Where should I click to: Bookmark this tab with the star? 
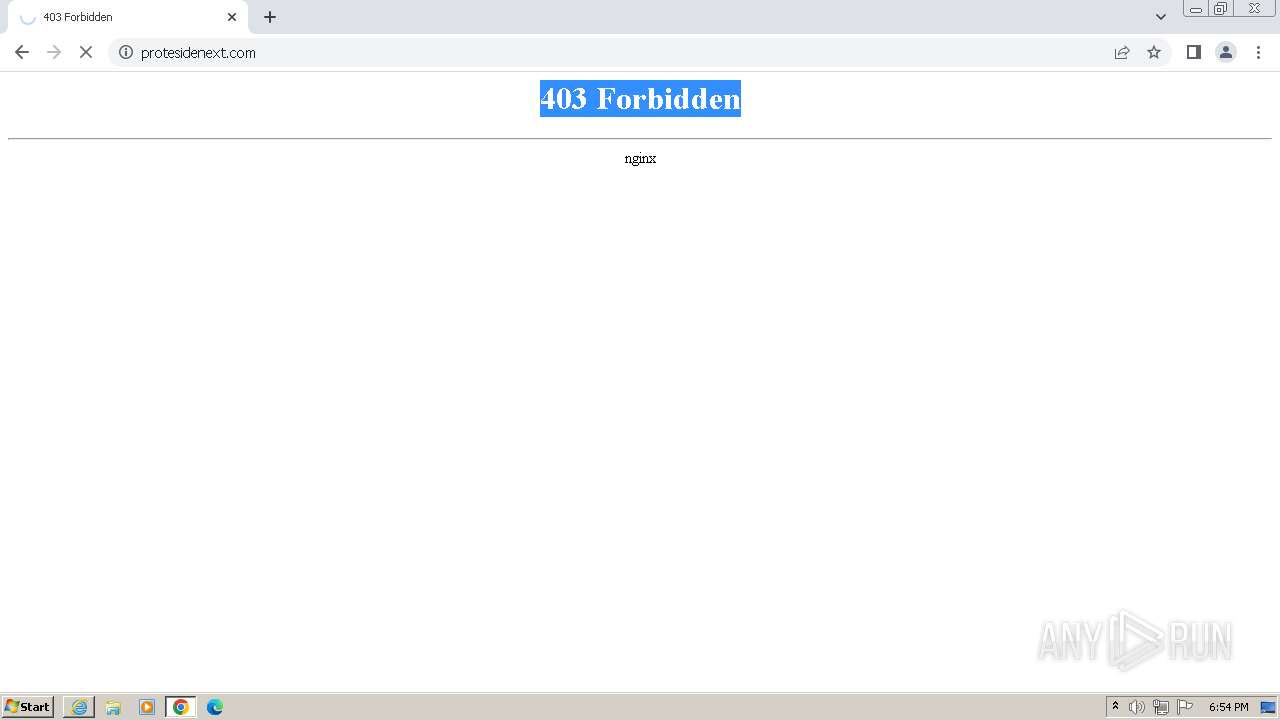[1154, 52]
